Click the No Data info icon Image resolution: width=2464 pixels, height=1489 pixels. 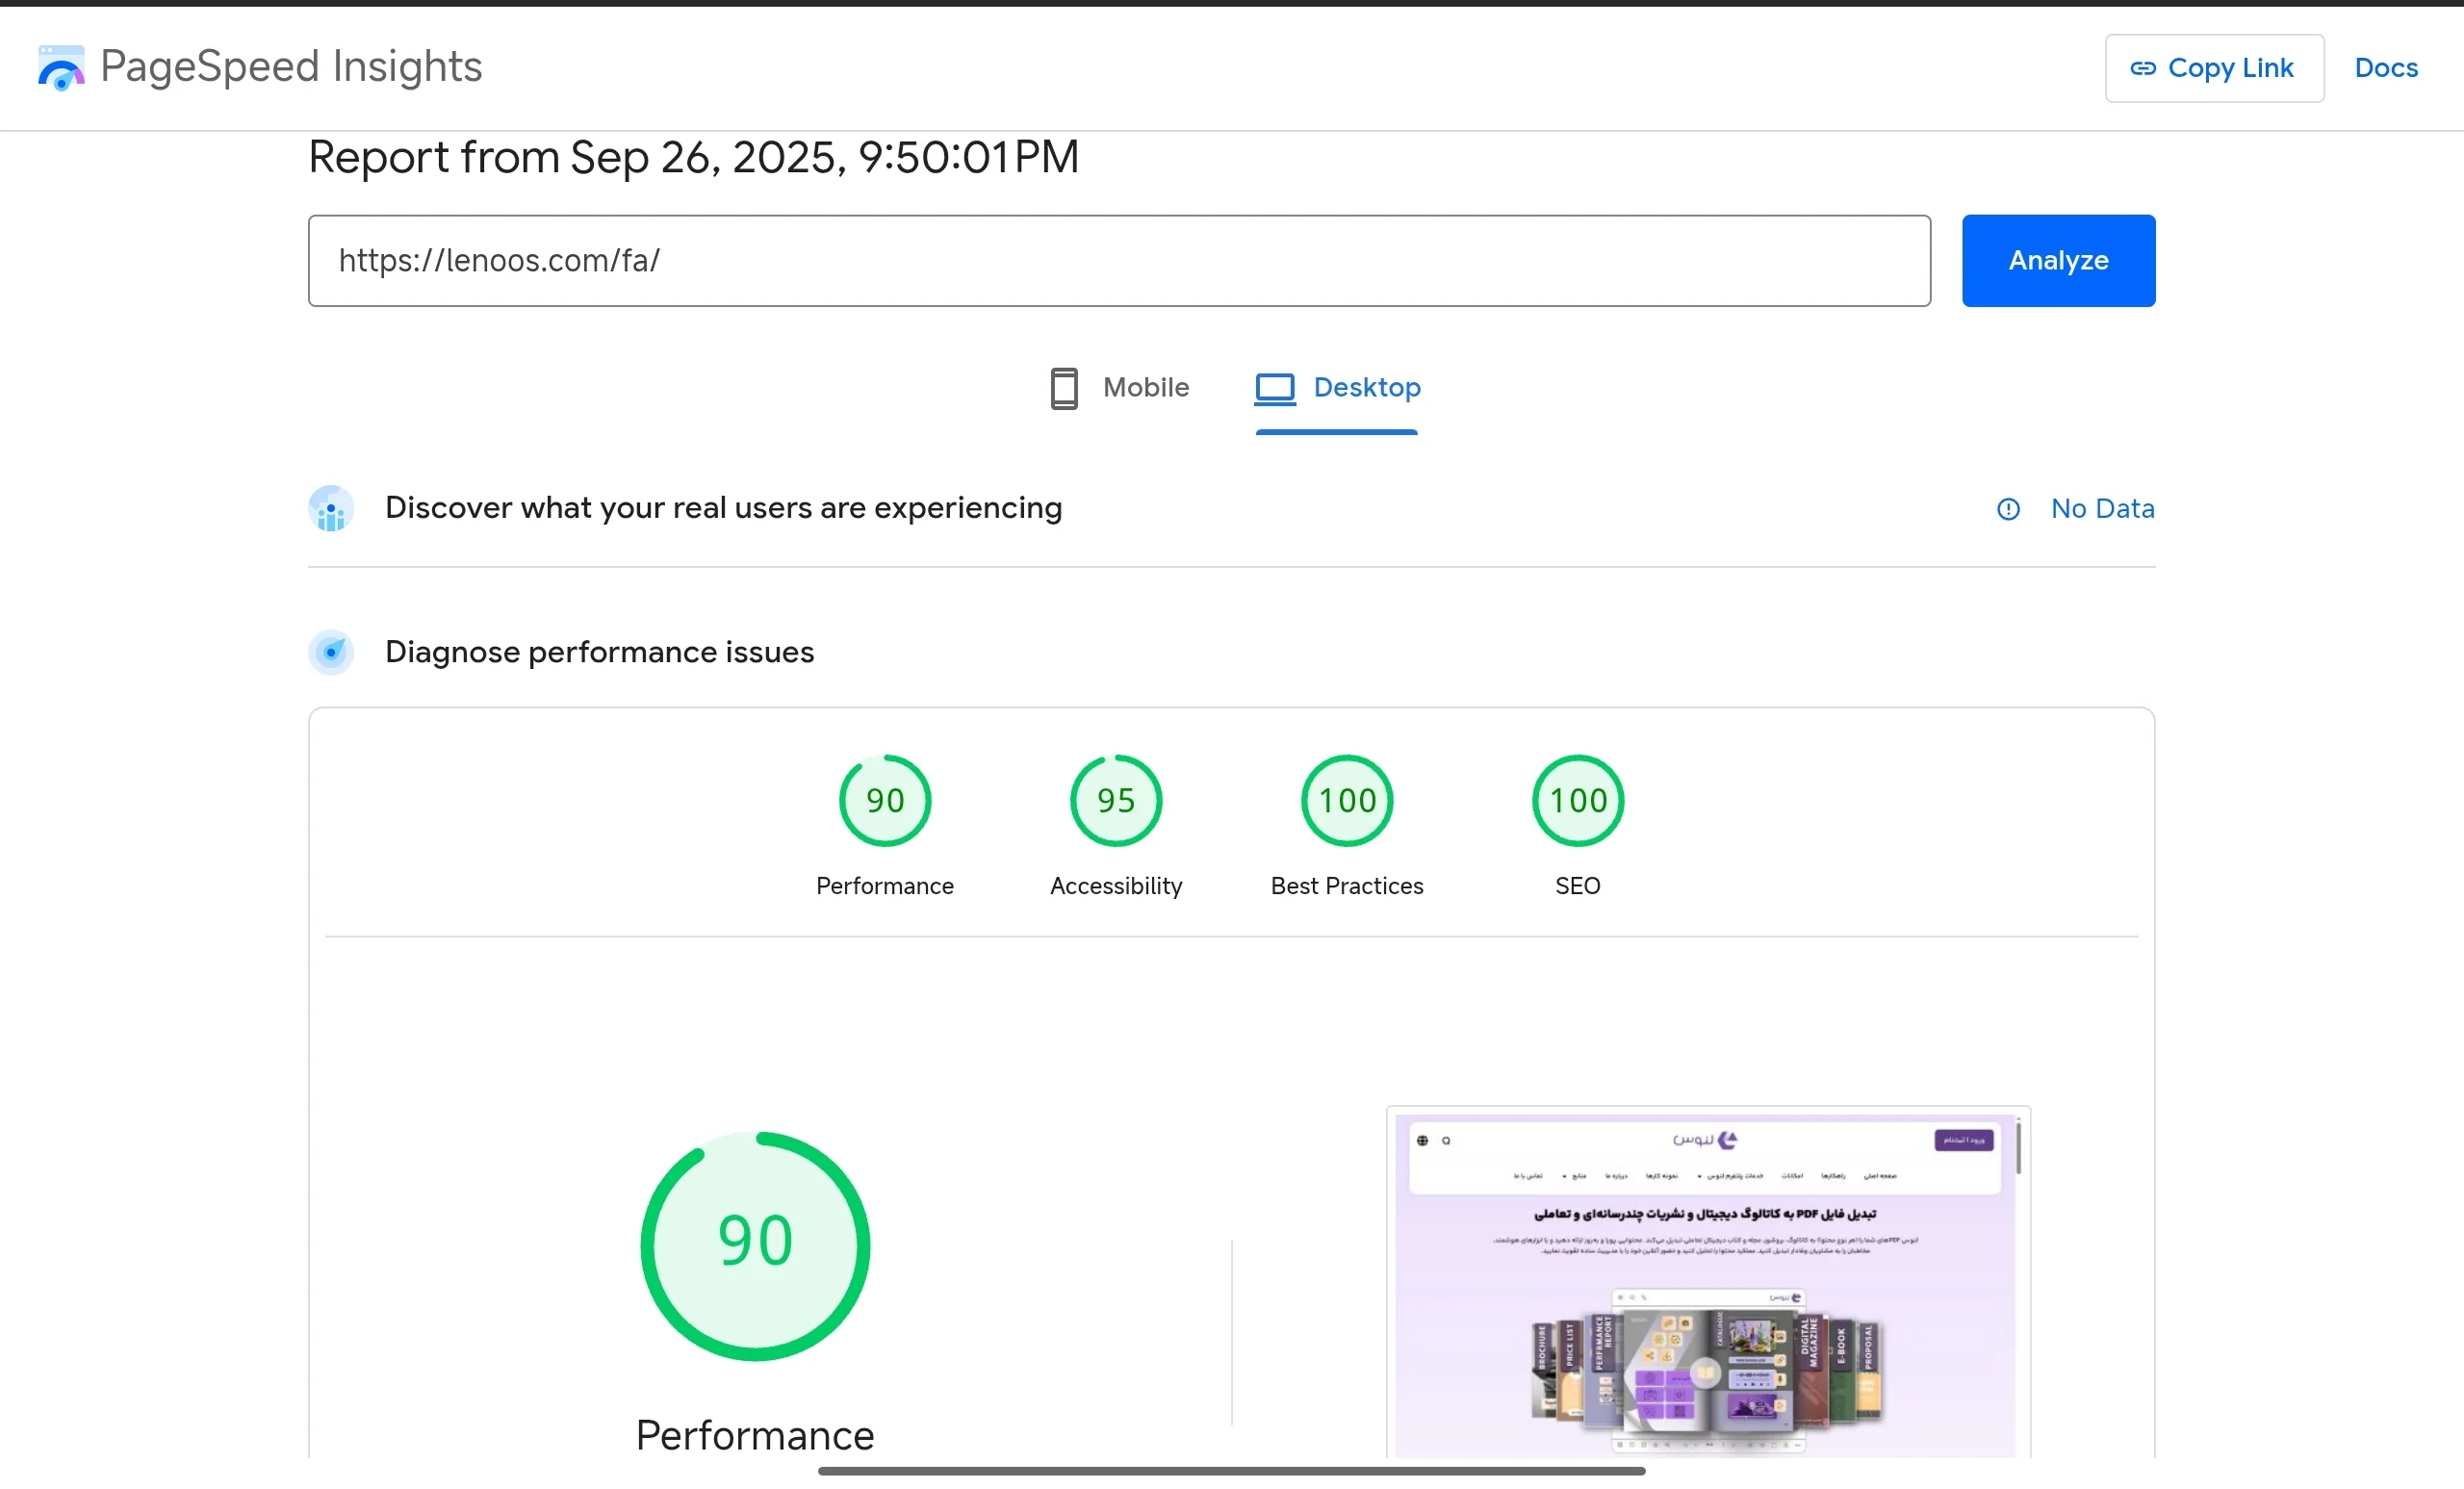tap(2008, 509)
